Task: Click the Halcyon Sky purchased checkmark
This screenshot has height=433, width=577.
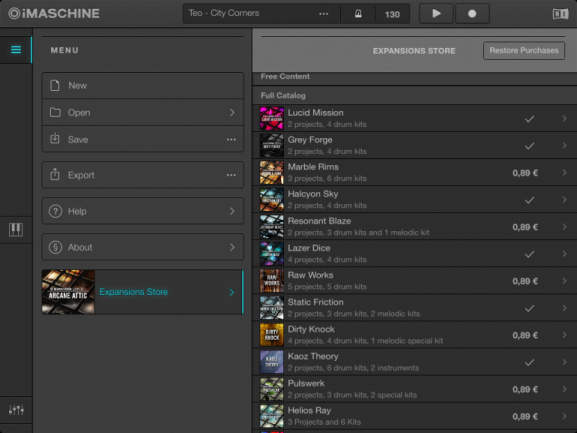Action: coord(530,200)
